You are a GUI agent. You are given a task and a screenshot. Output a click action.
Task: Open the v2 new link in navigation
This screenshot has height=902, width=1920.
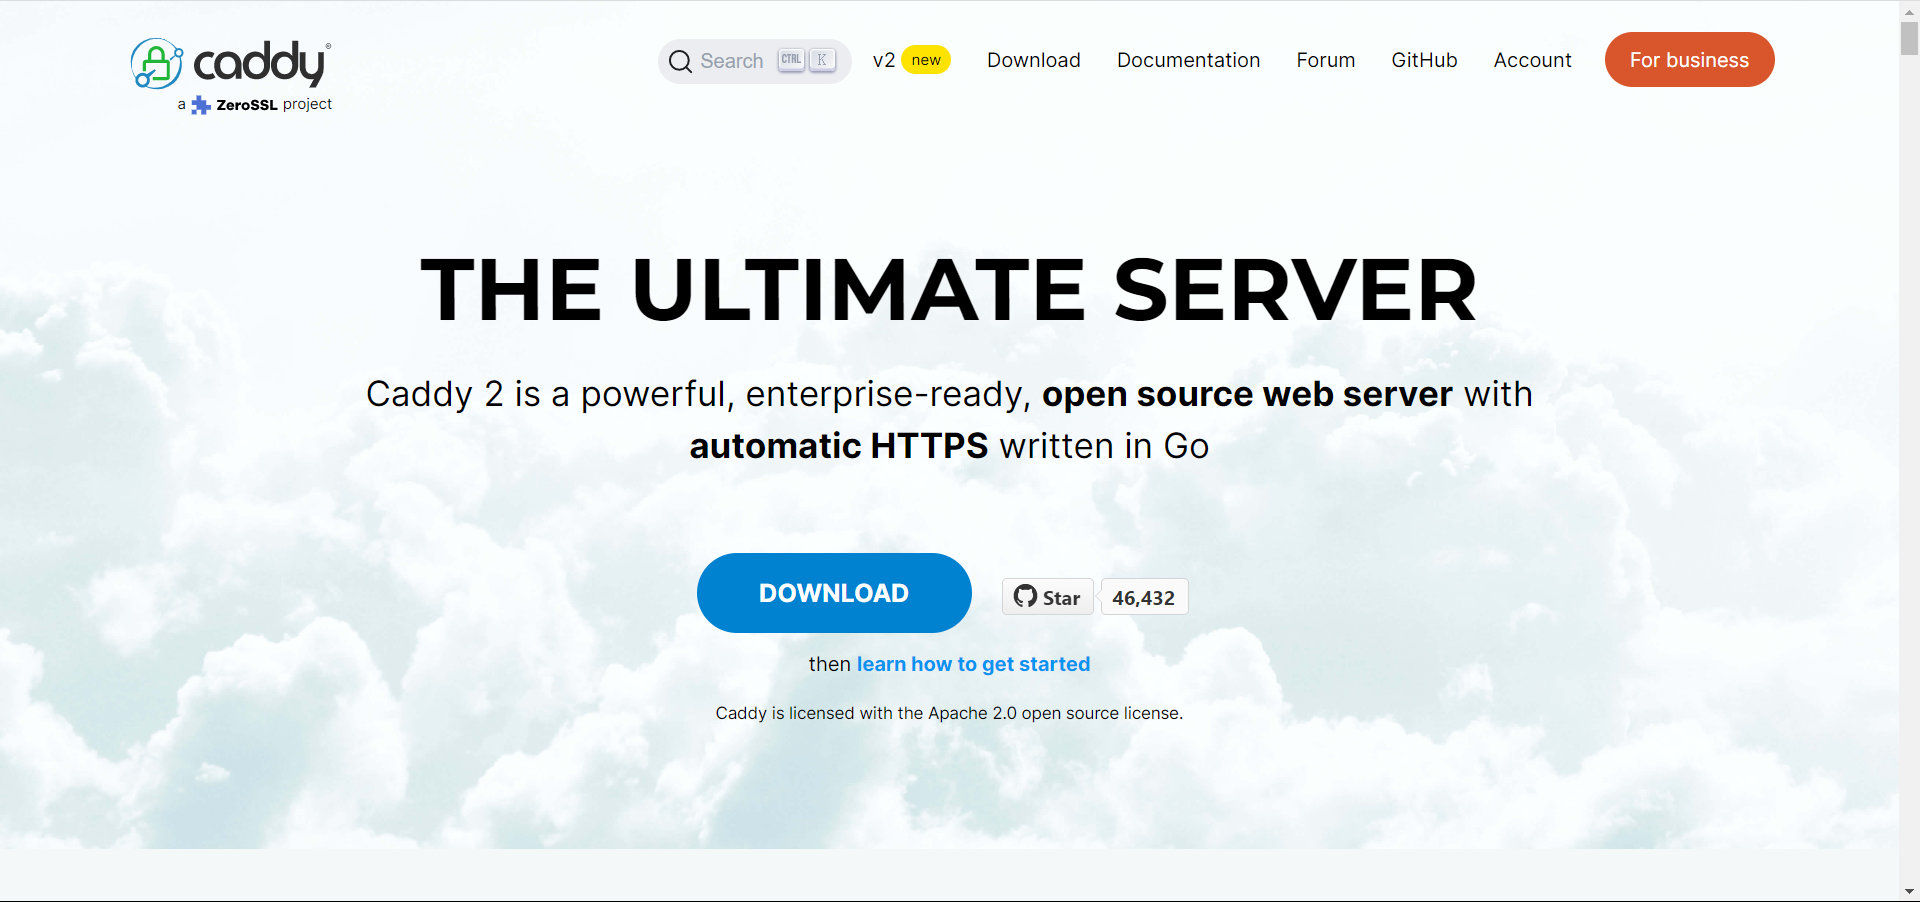tap(911, 60)
